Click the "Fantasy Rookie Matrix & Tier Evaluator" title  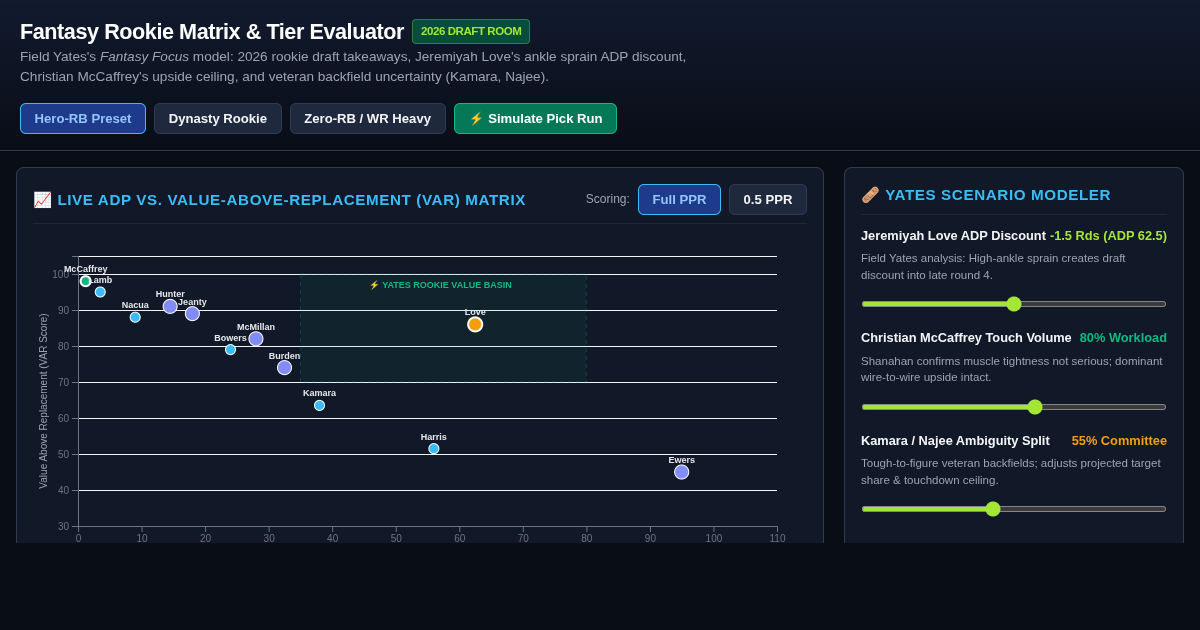(212, 32)
